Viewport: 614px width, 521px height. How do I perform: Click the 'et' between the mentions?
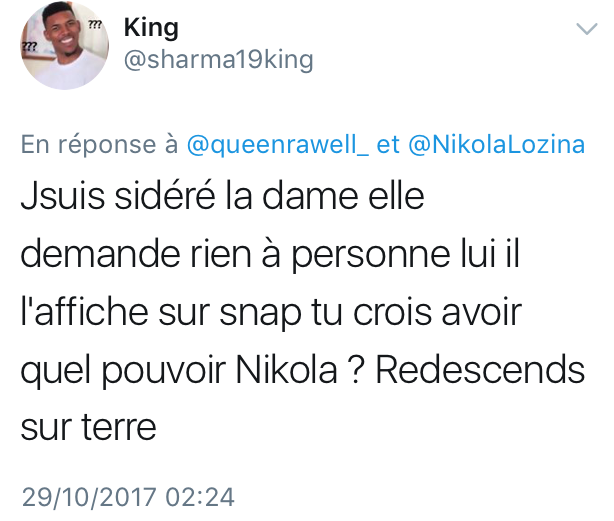click(x=388, y=144)
